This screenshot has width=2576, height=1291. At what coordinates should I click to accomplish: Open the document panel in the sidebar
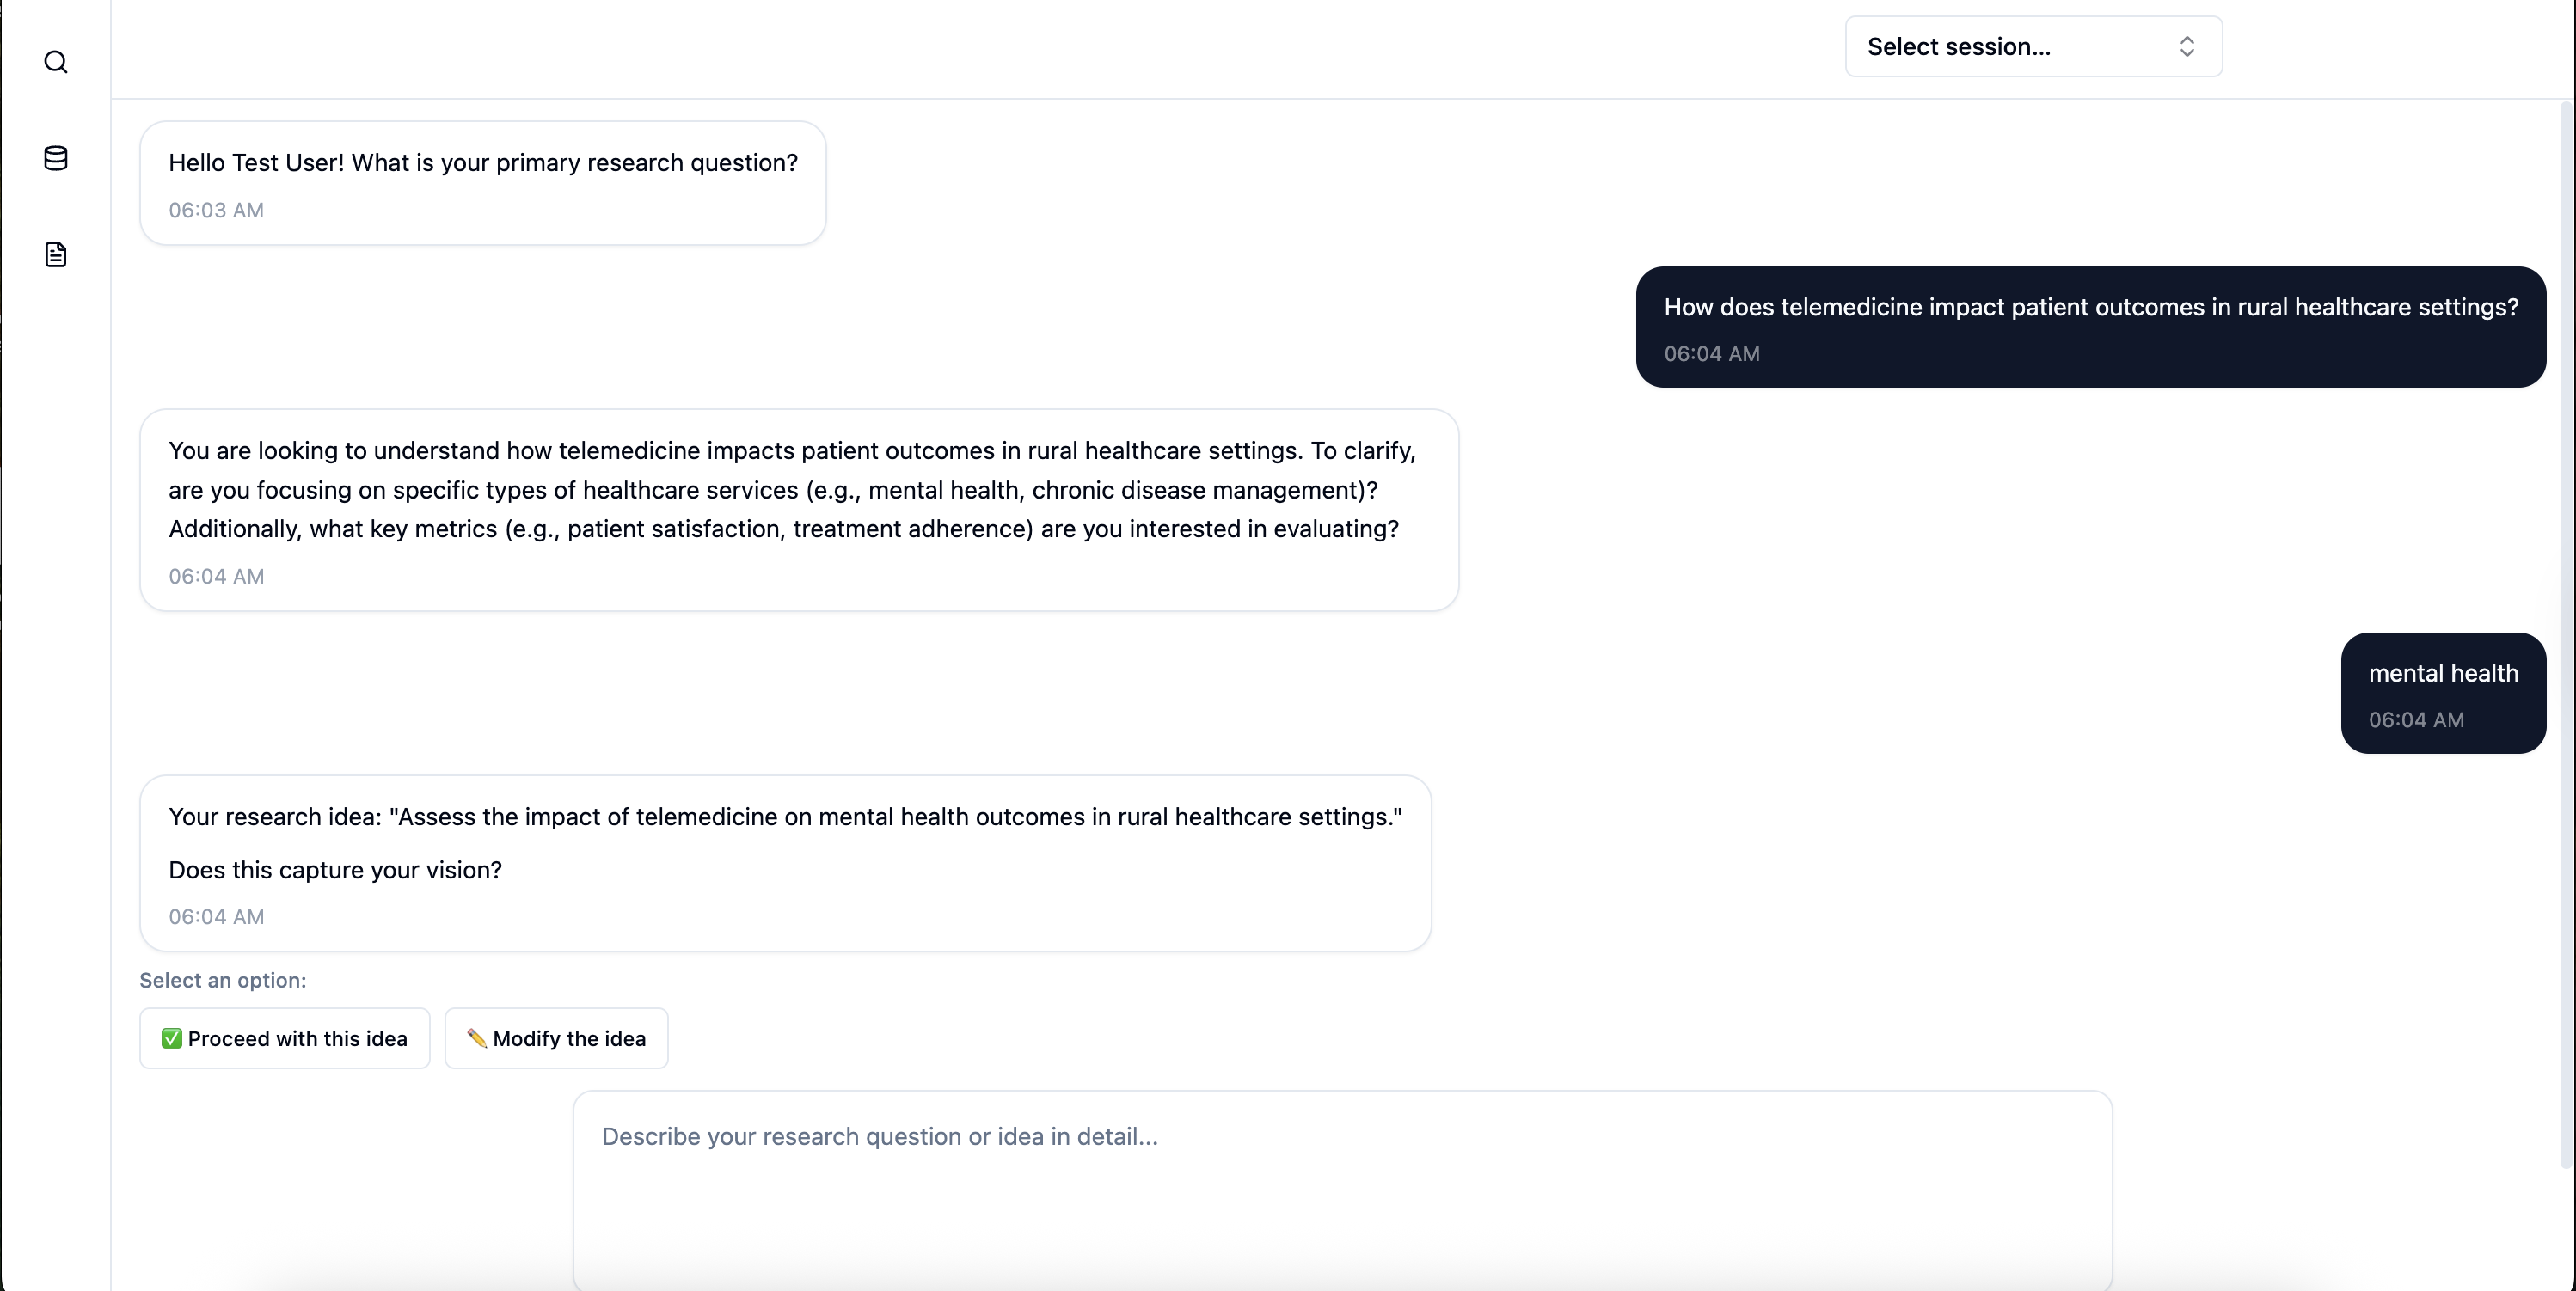click(x=55, y=255)
